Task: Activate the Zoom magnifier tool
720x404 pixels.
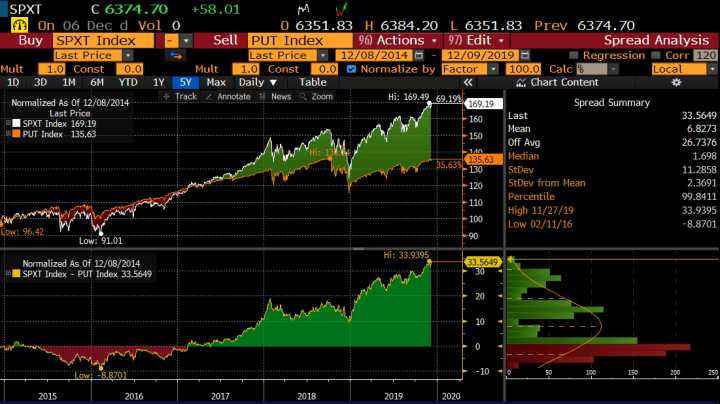Action: pos(316,97)
